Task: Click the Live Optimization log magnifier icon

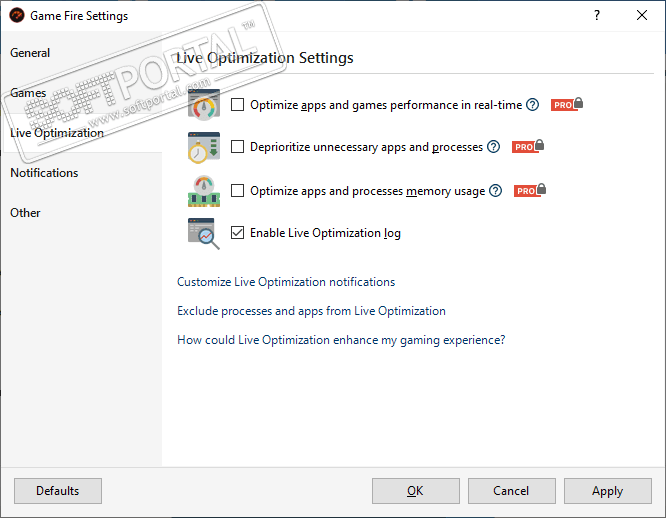Action: click(x=203, y=233)
